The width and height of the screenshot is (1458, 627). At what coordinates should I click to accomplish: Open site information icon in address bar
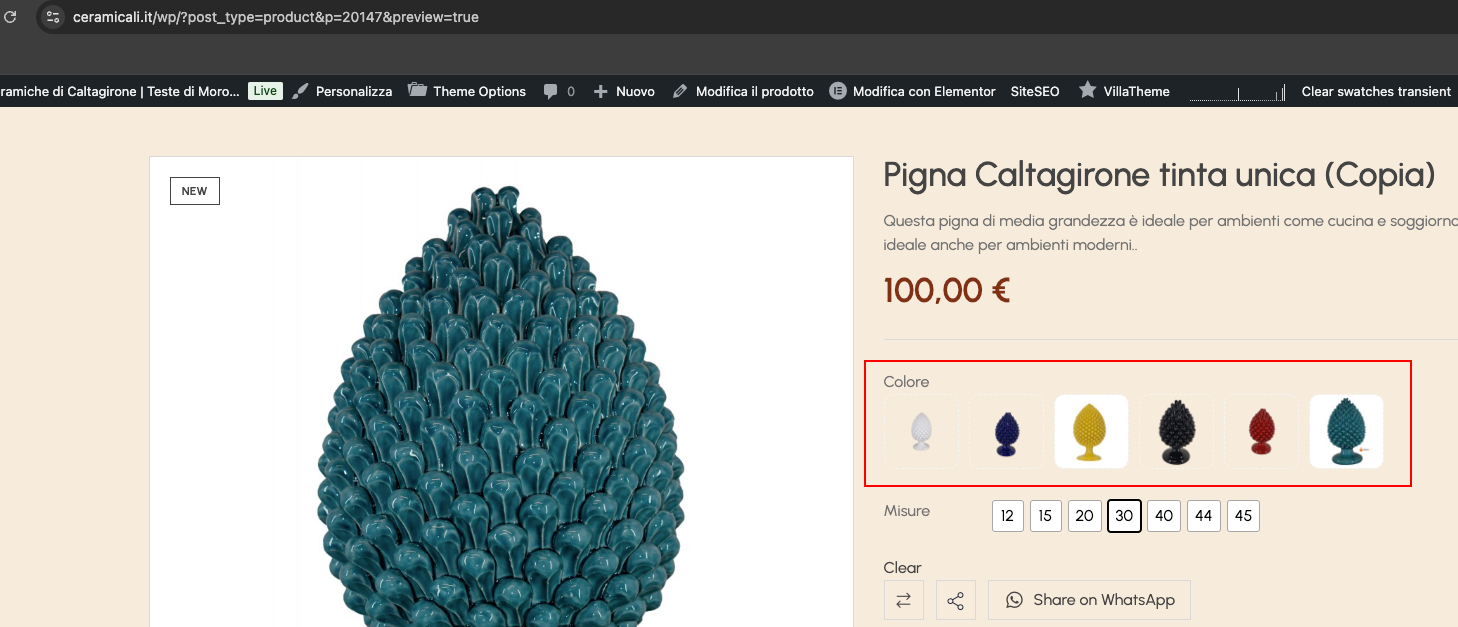click(53, 17)
